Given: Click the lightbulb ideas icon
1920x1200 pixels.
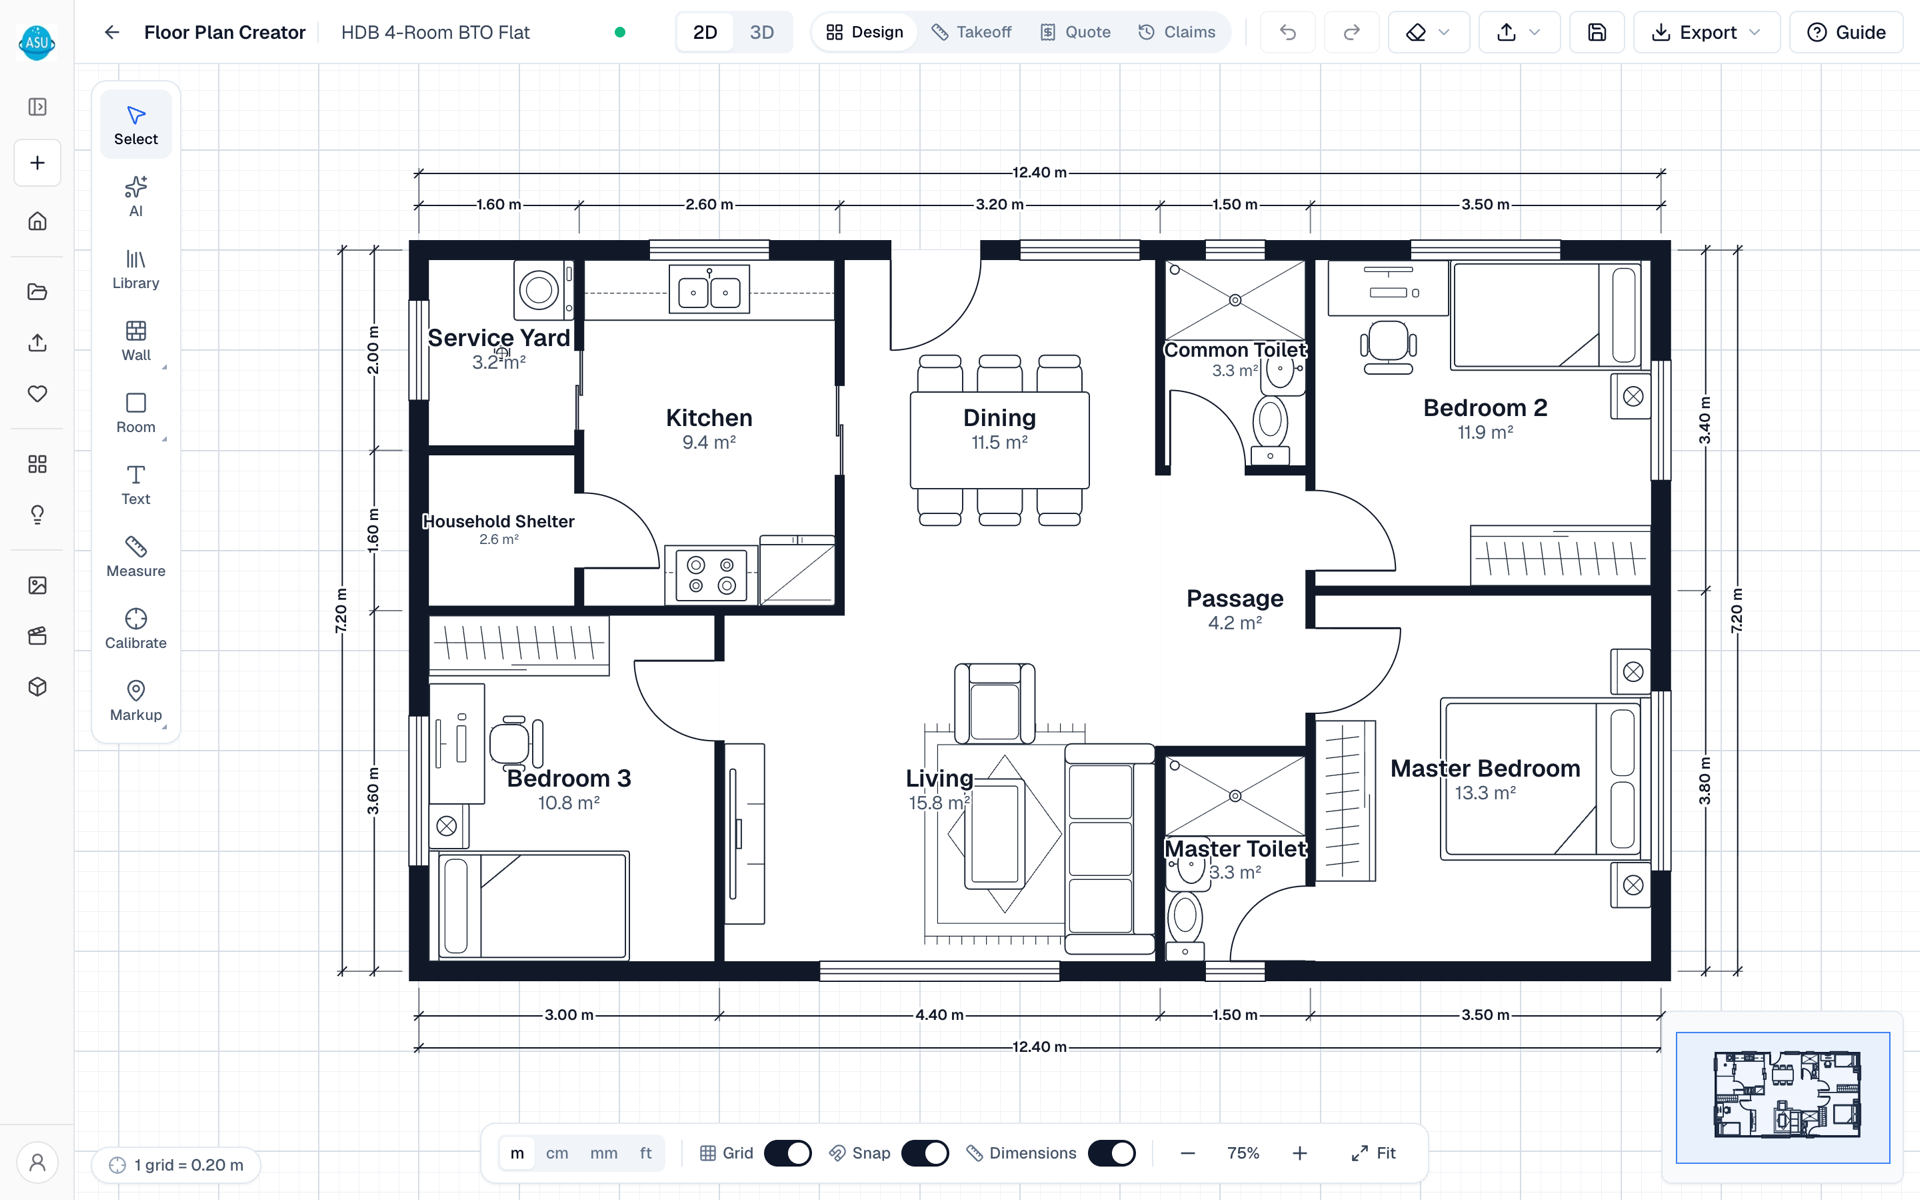Looking at the screenshot, I should point(37,515).
